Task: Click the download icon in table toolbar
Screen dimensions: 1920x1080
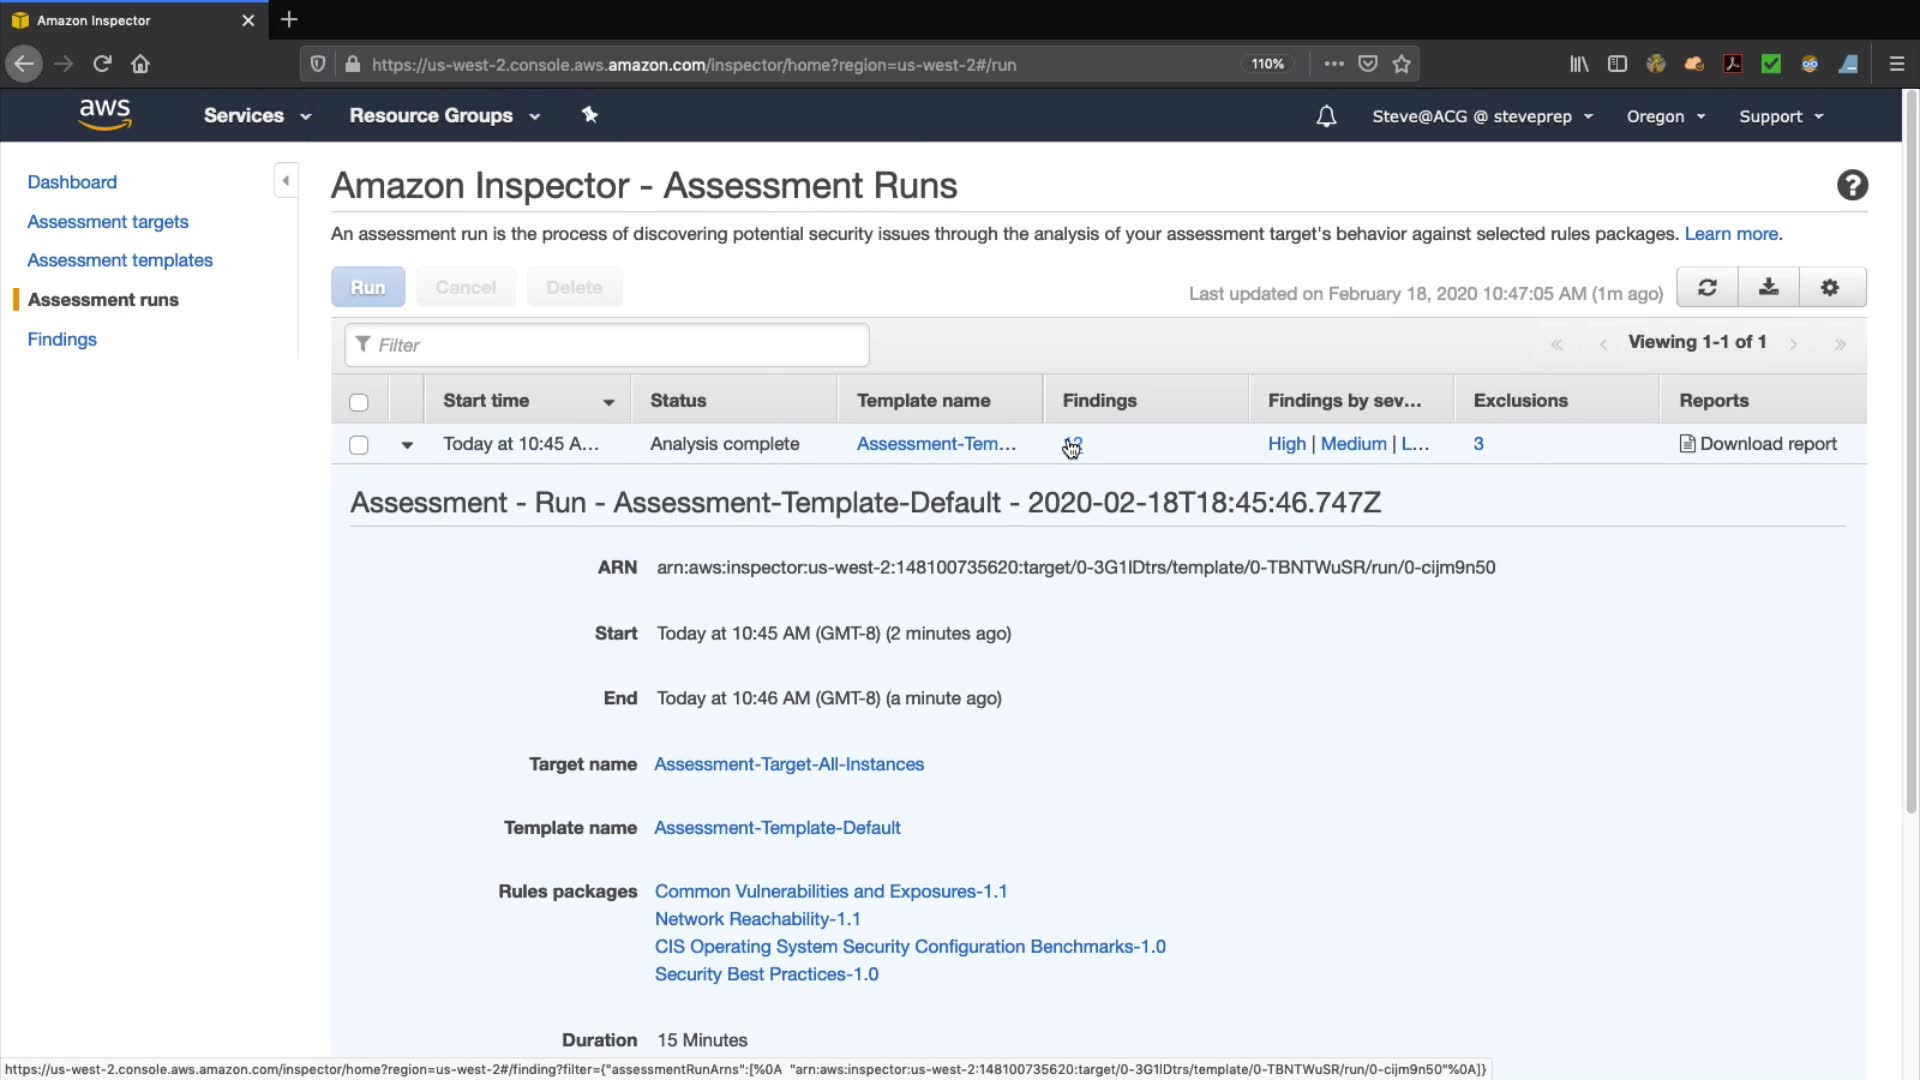Action: click(1768, 288)
